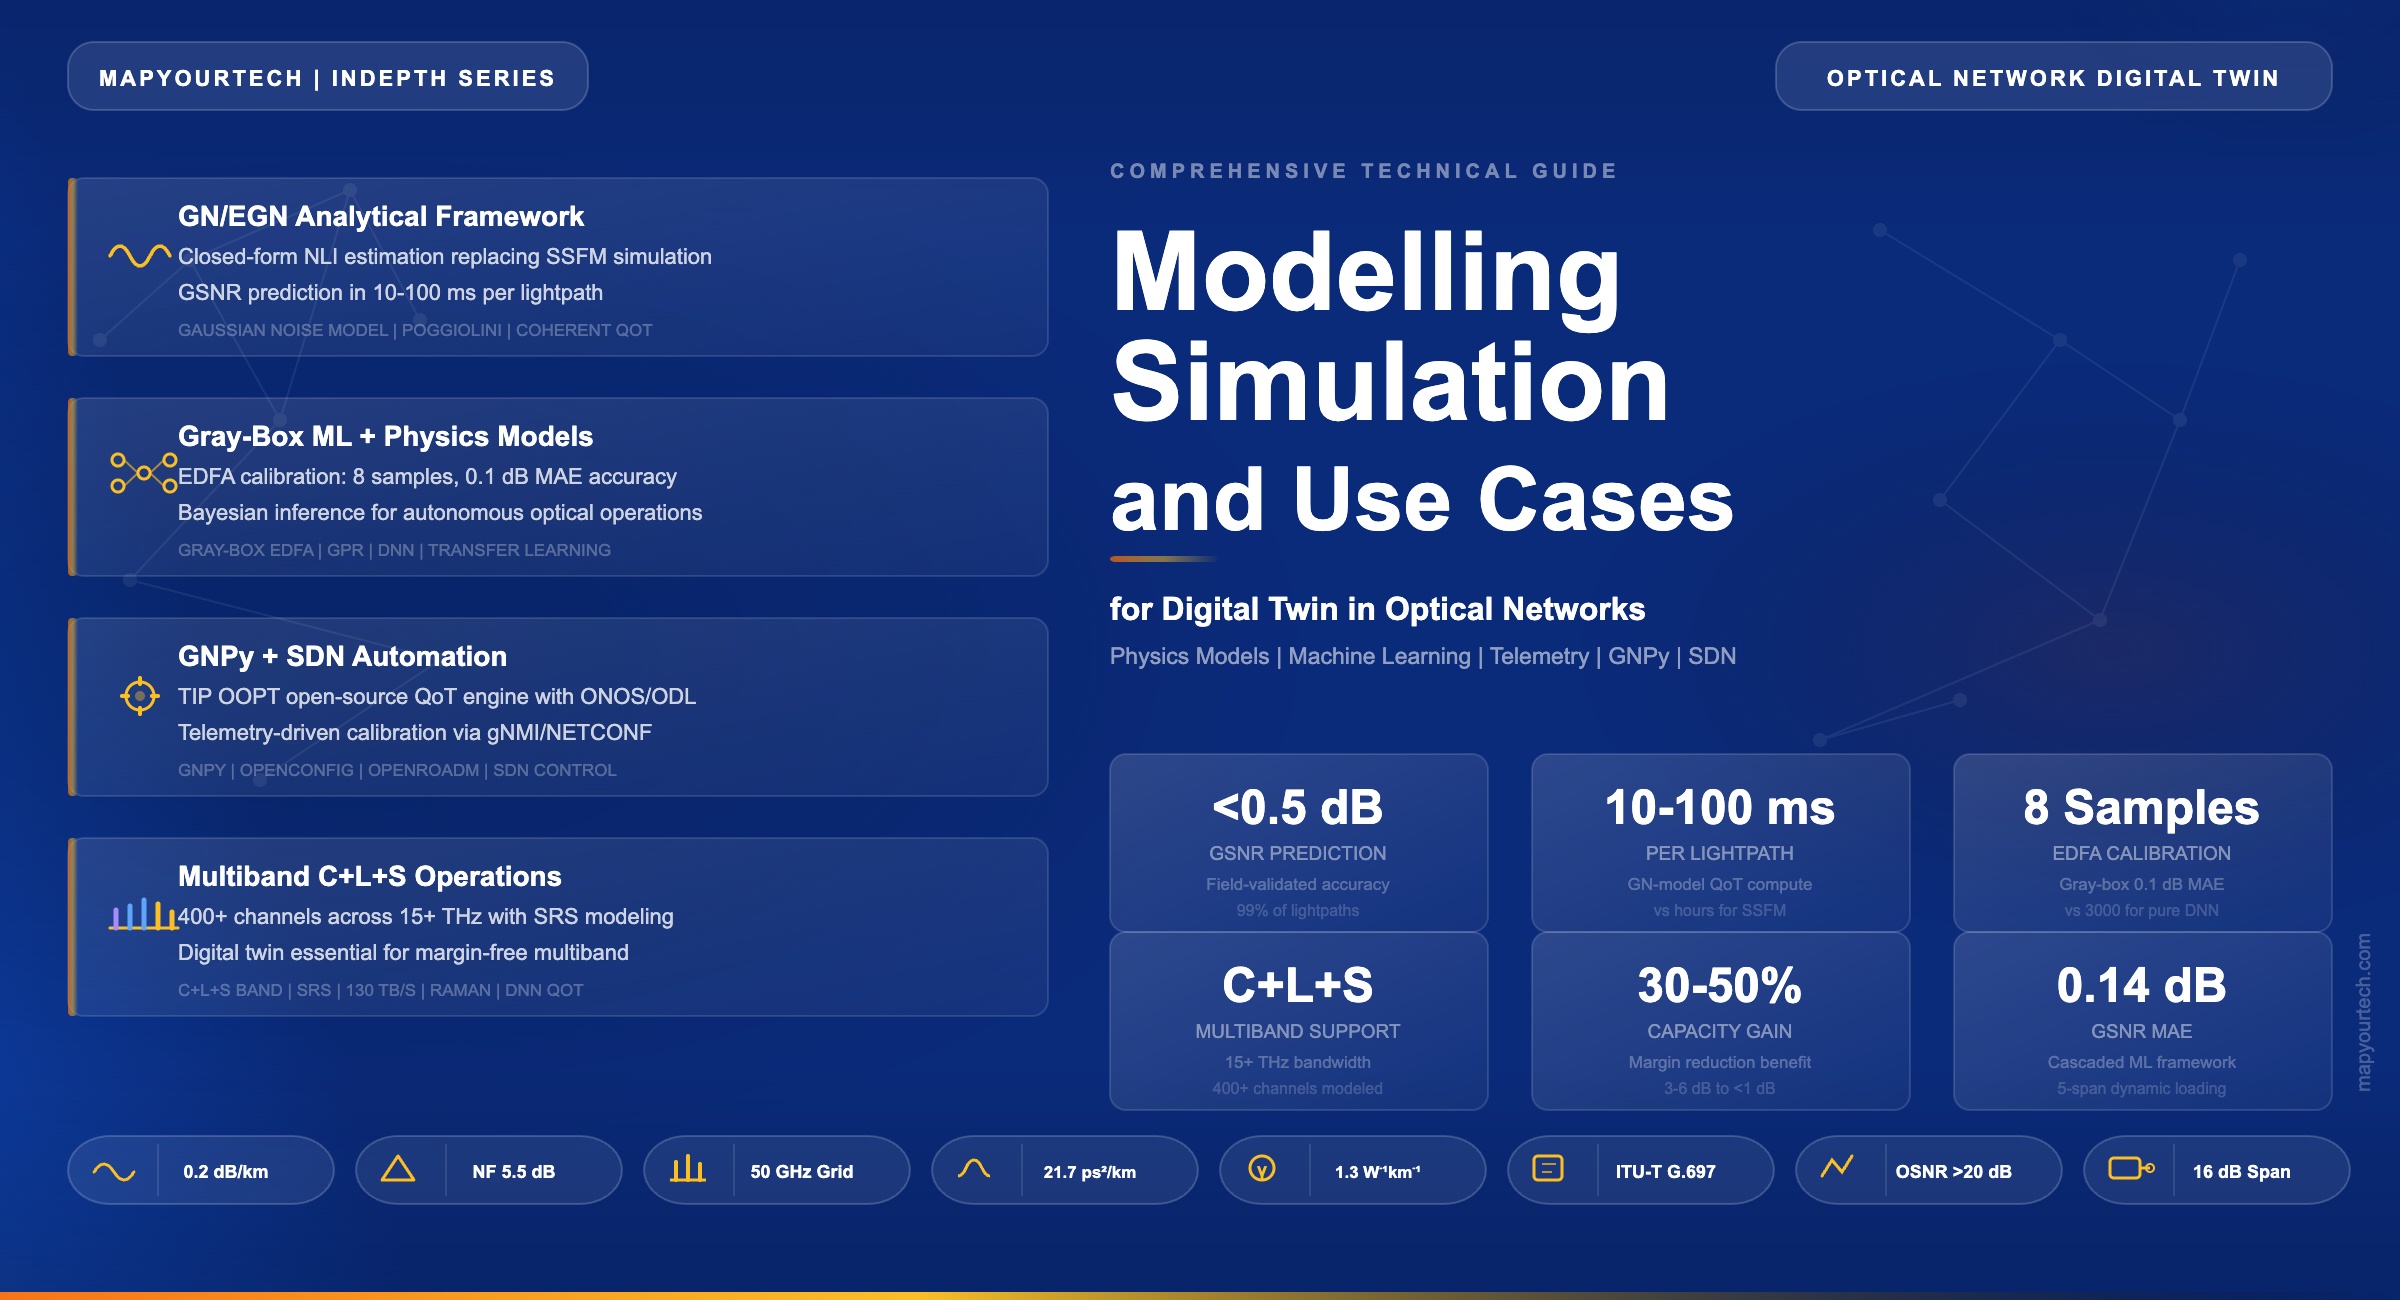Click the triangle icon in NF 5.5 dB pill
2400x1300 pixels.
[x=398, y=1168]
